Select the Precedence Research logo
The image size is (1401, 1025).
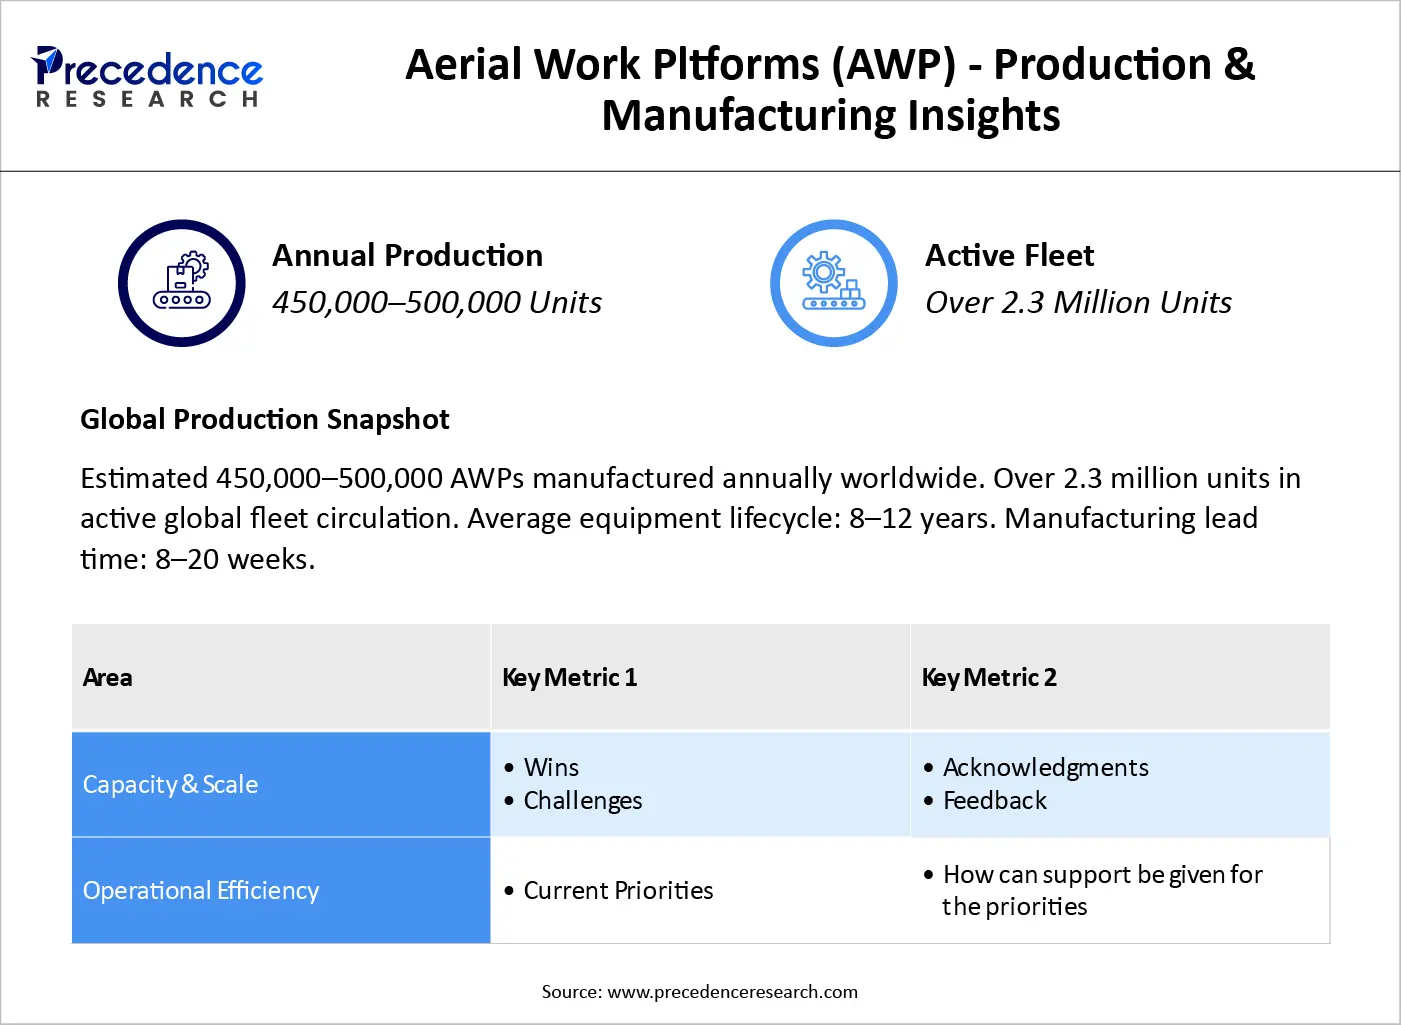point(147,76)
